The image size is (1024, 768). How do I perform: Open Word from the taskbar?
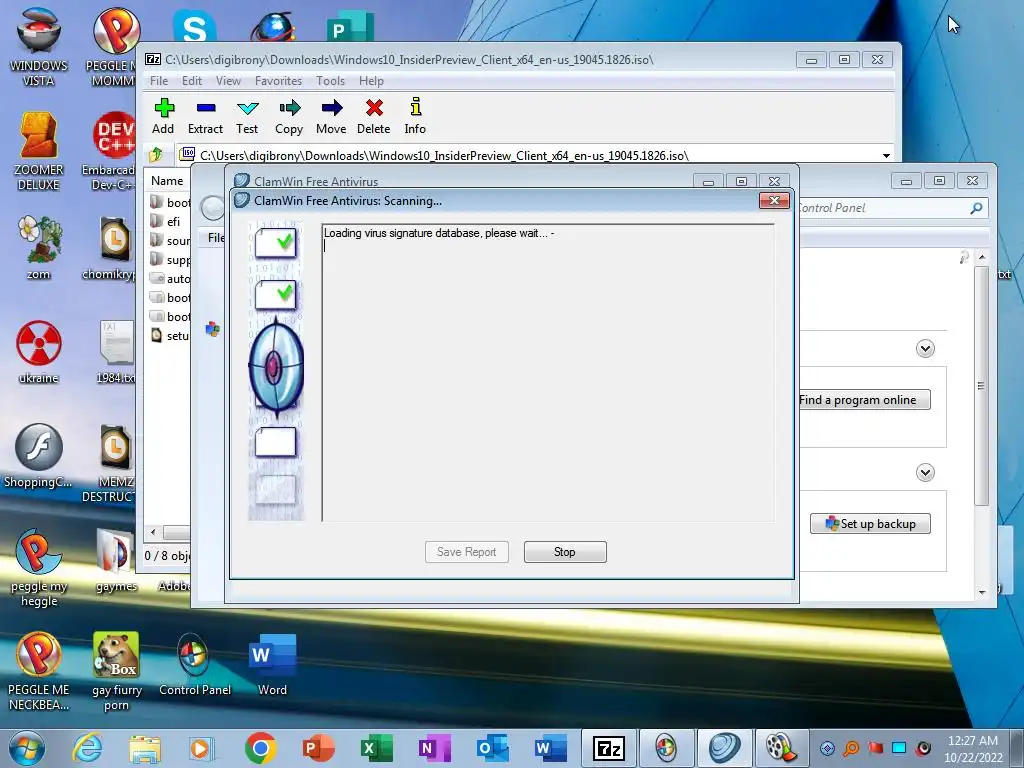point(550,748)
